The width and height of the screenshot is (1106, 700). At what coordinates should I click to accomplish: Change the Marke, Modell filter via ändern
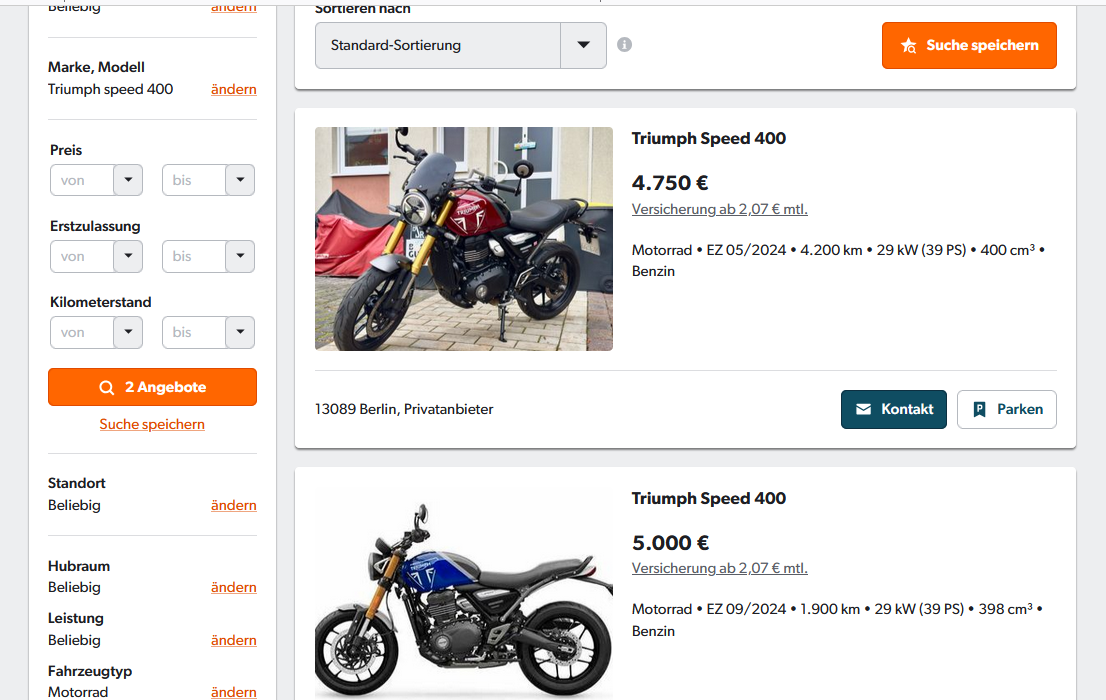(233, 89)
